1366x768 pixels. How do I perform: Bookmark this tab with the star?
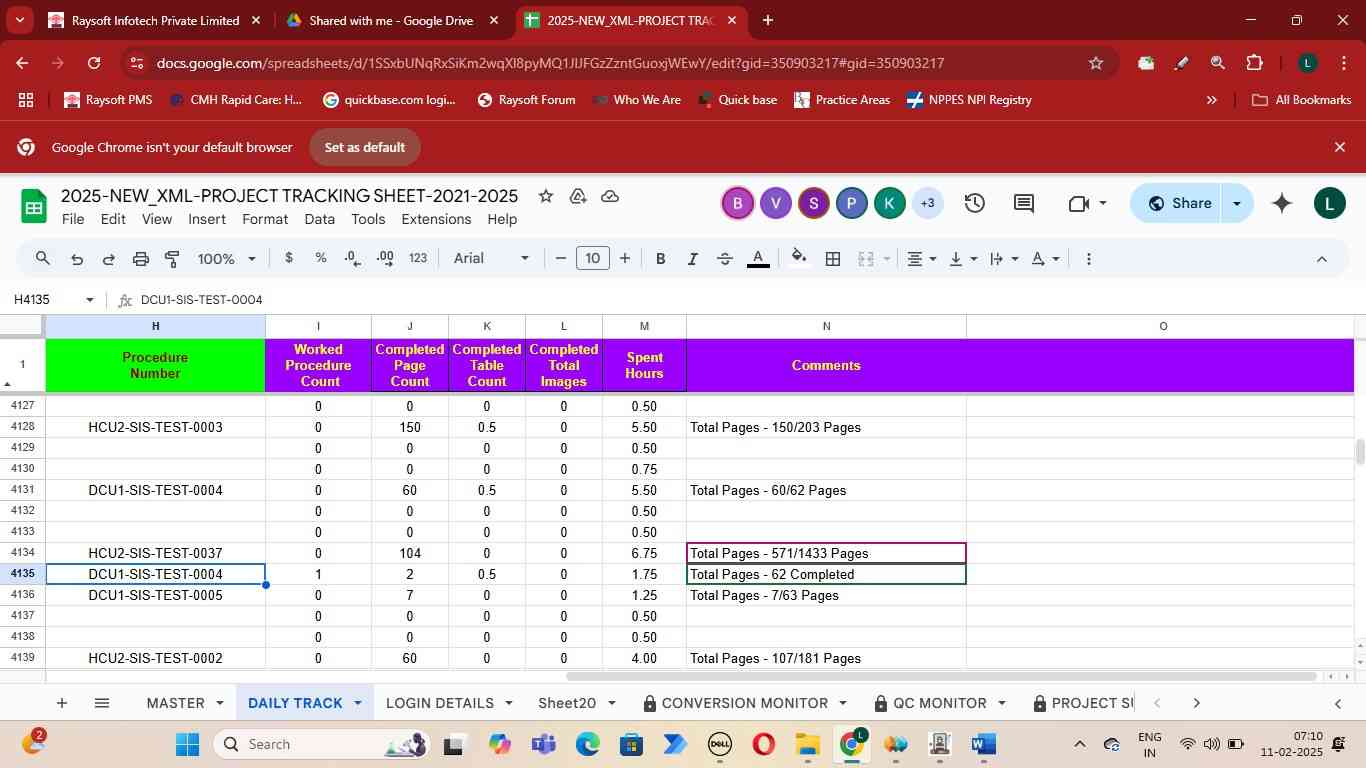[1096, 63]
